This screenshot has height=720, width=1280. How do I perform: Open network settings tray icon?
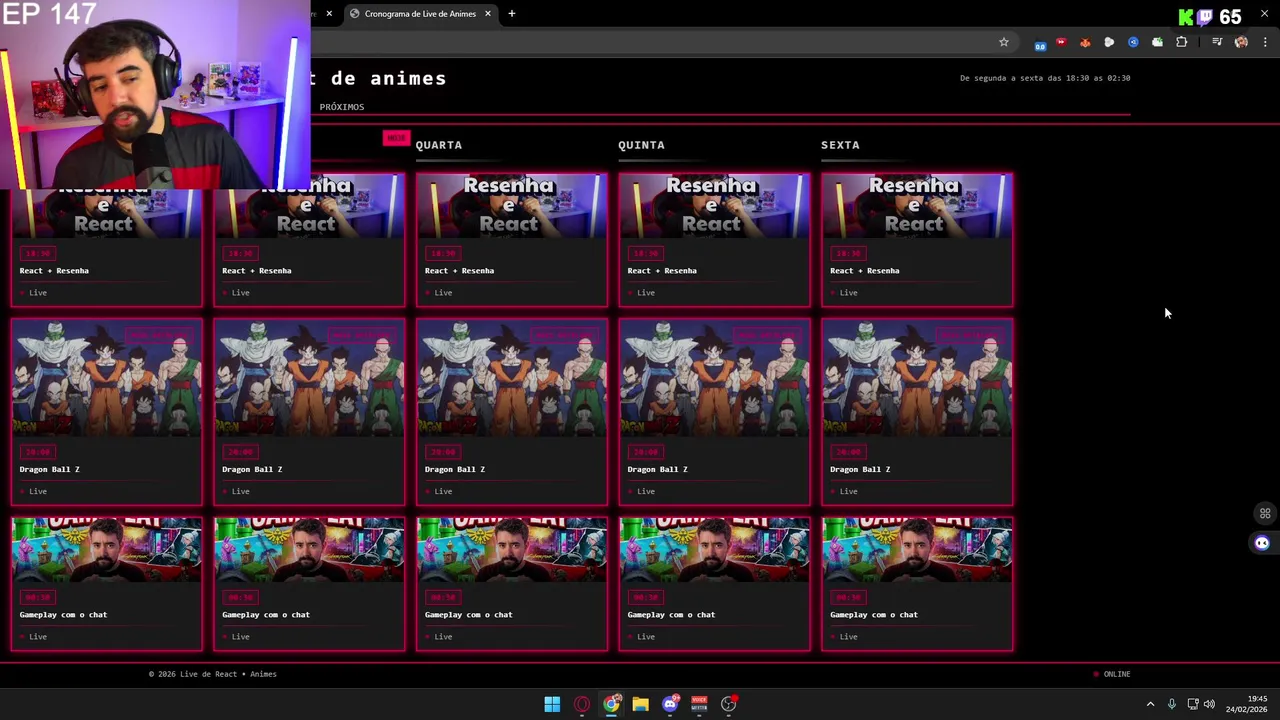[1192, 704]
